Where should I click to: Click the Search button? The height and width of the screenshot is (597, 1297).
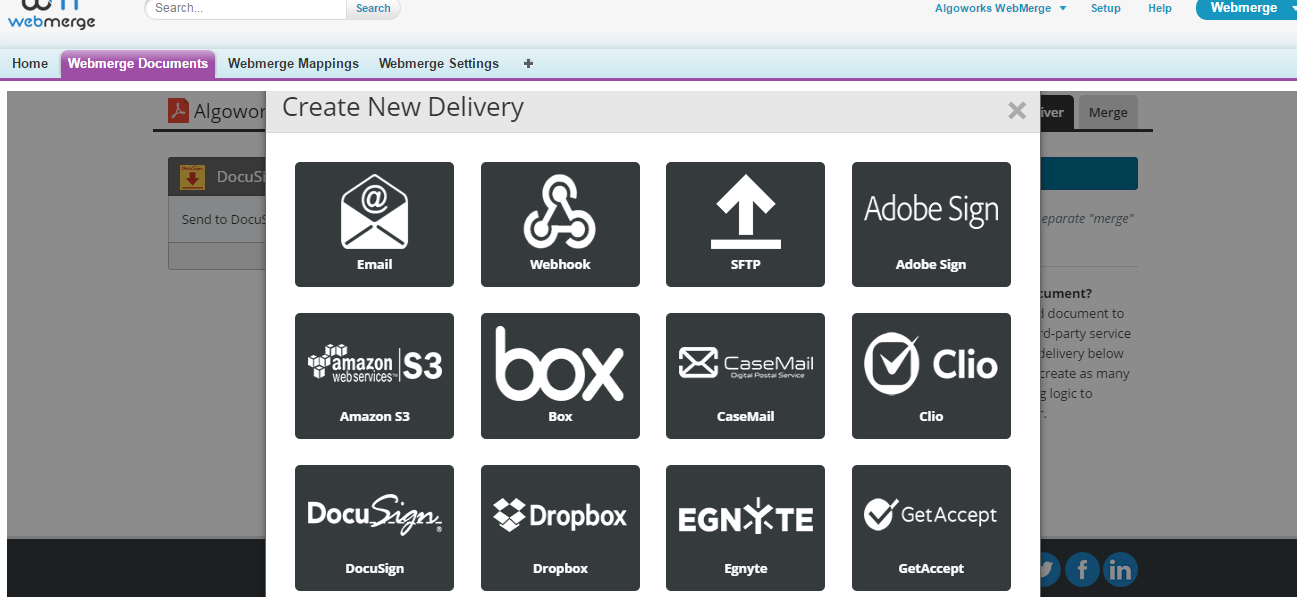373,8
